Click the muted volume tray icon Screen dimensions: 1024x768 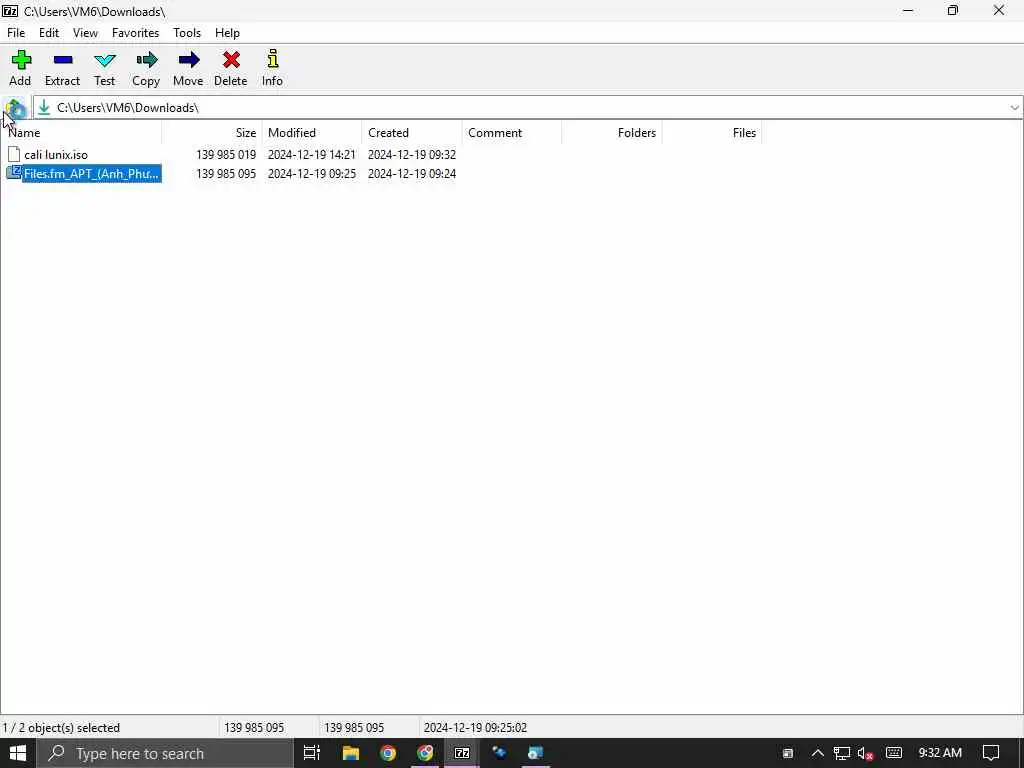click(x=865, y=754)
